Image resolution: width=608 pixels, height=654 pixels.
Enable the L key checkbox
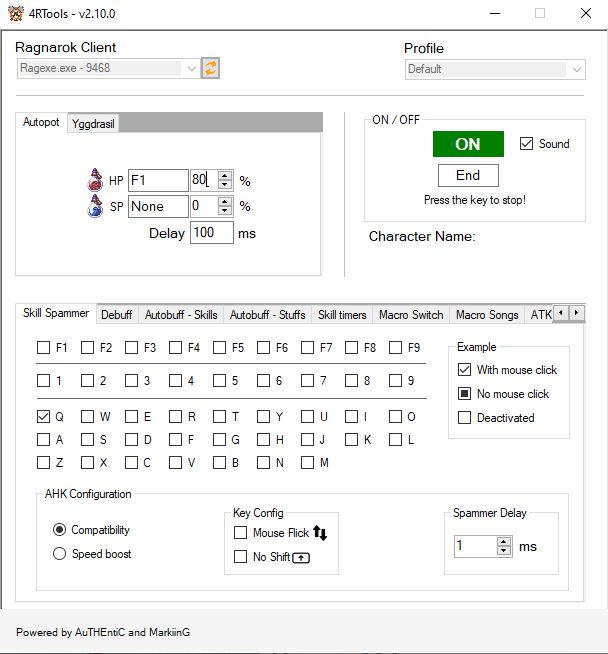[x=395, y=439]
